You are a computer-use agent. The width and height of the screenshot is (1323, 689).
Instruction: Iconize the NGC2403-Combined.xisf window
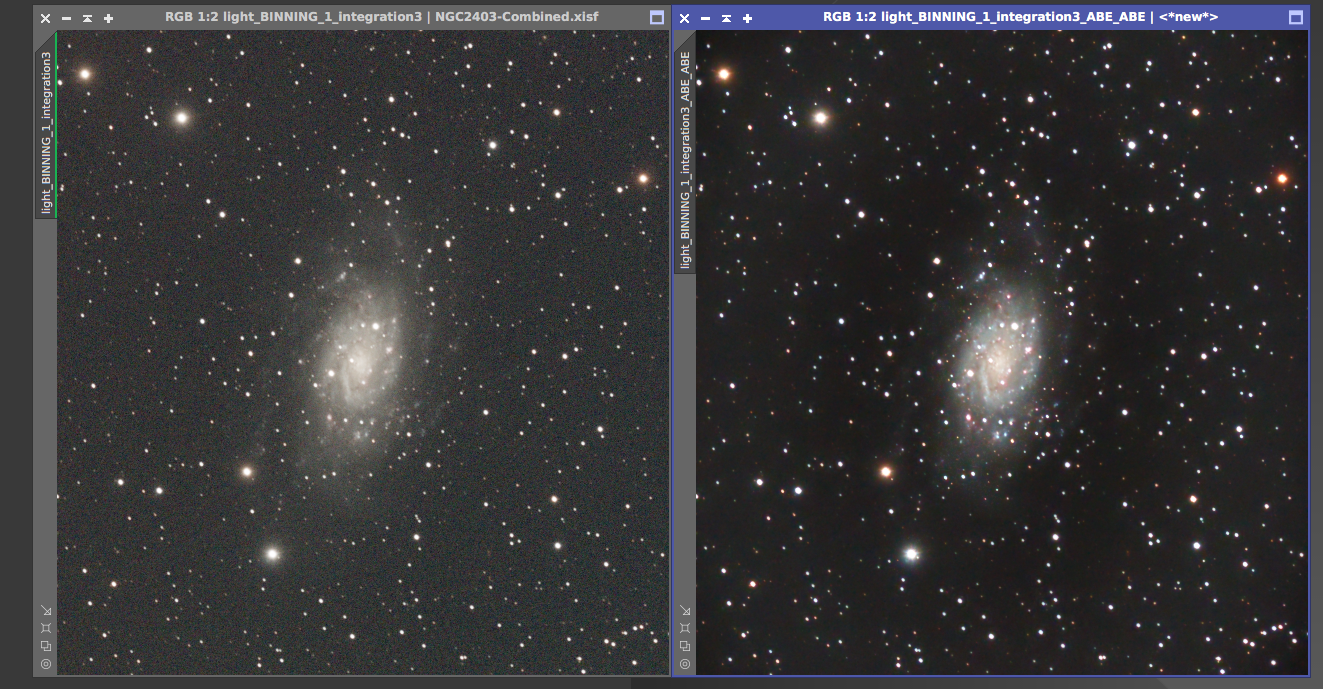pos(66,18)
